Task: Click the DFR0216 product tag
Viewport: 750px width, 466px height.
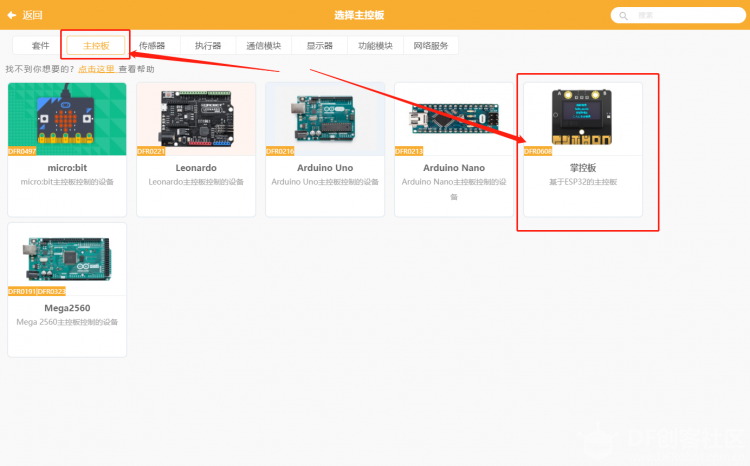Action: click(x=280, y=151)
